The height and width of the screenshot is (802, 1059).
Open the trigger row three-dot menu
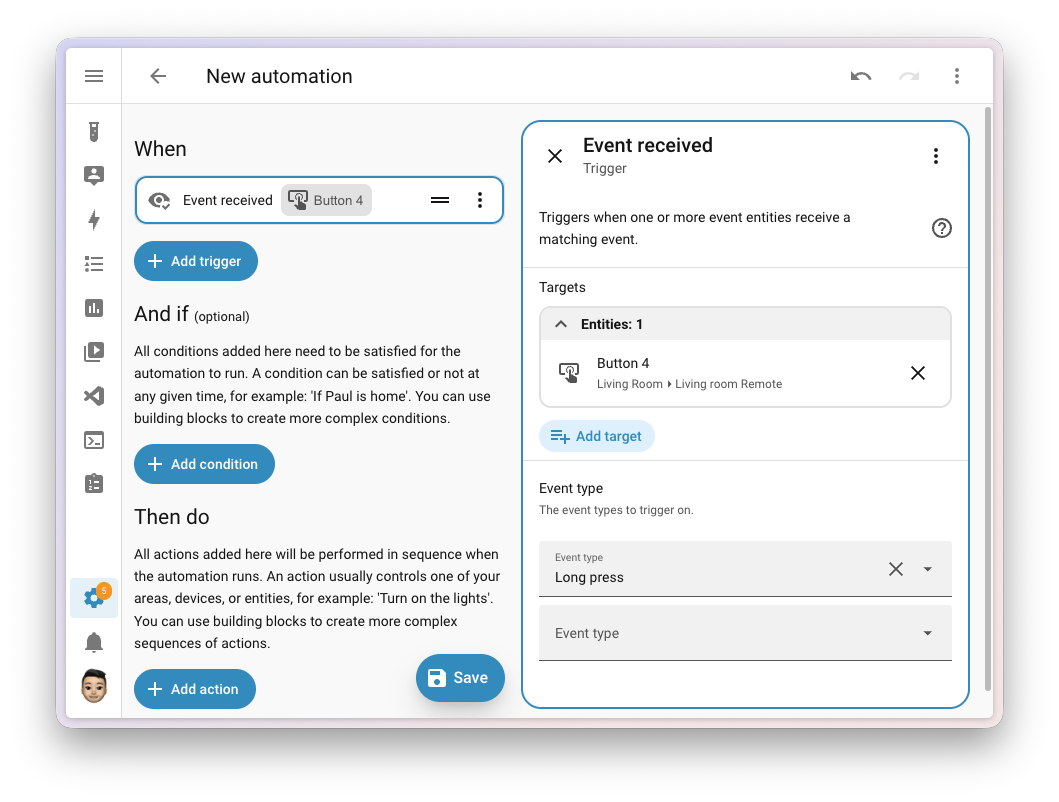pos(480,200)
